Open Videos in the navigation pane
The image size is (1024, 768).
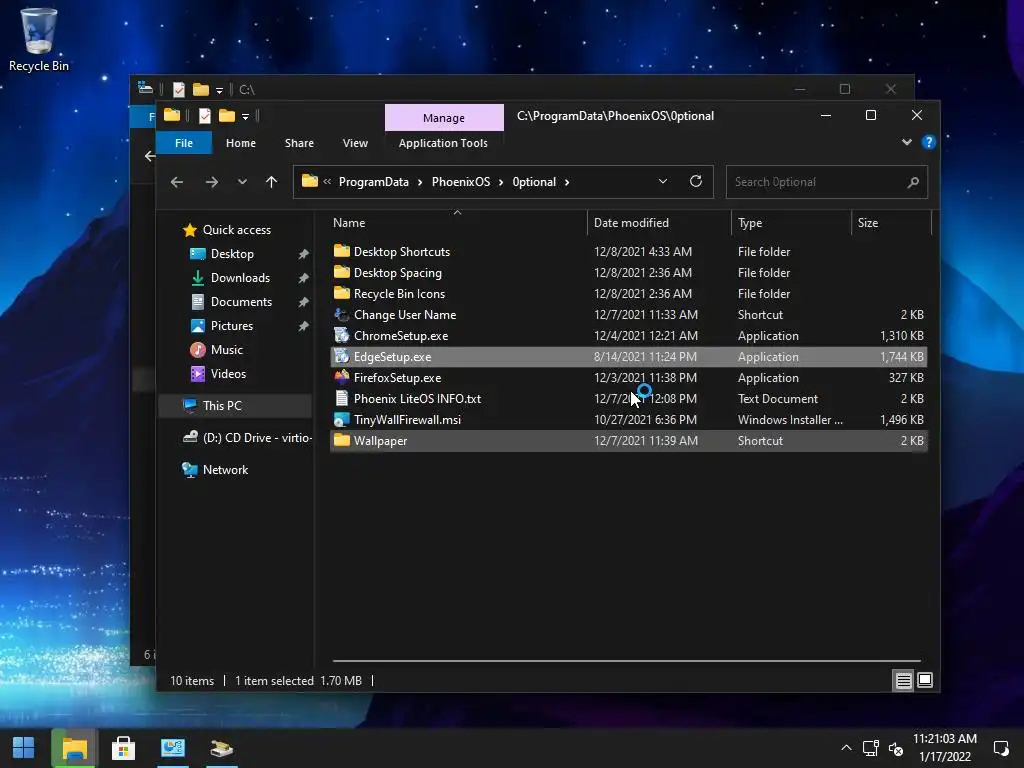click(228, 374)
